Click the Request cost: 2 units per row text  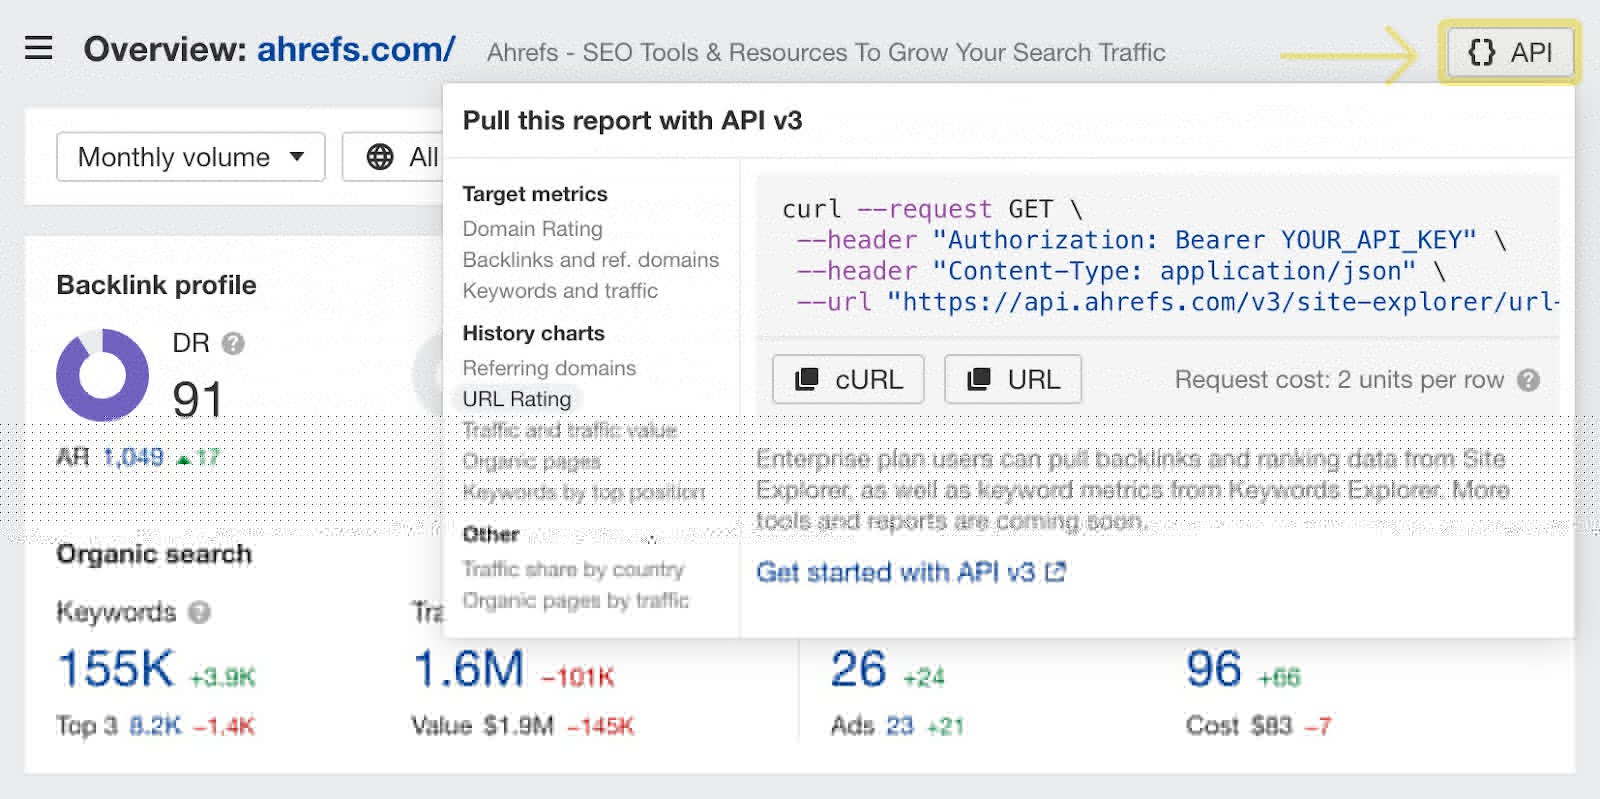pyautogui.click(x=1339, y=380)
